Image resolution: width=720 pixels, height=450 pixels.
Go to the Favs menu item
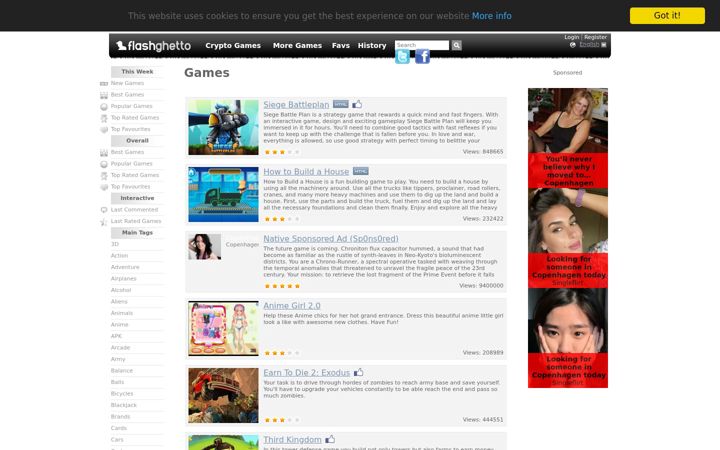(x=341, y=45)
